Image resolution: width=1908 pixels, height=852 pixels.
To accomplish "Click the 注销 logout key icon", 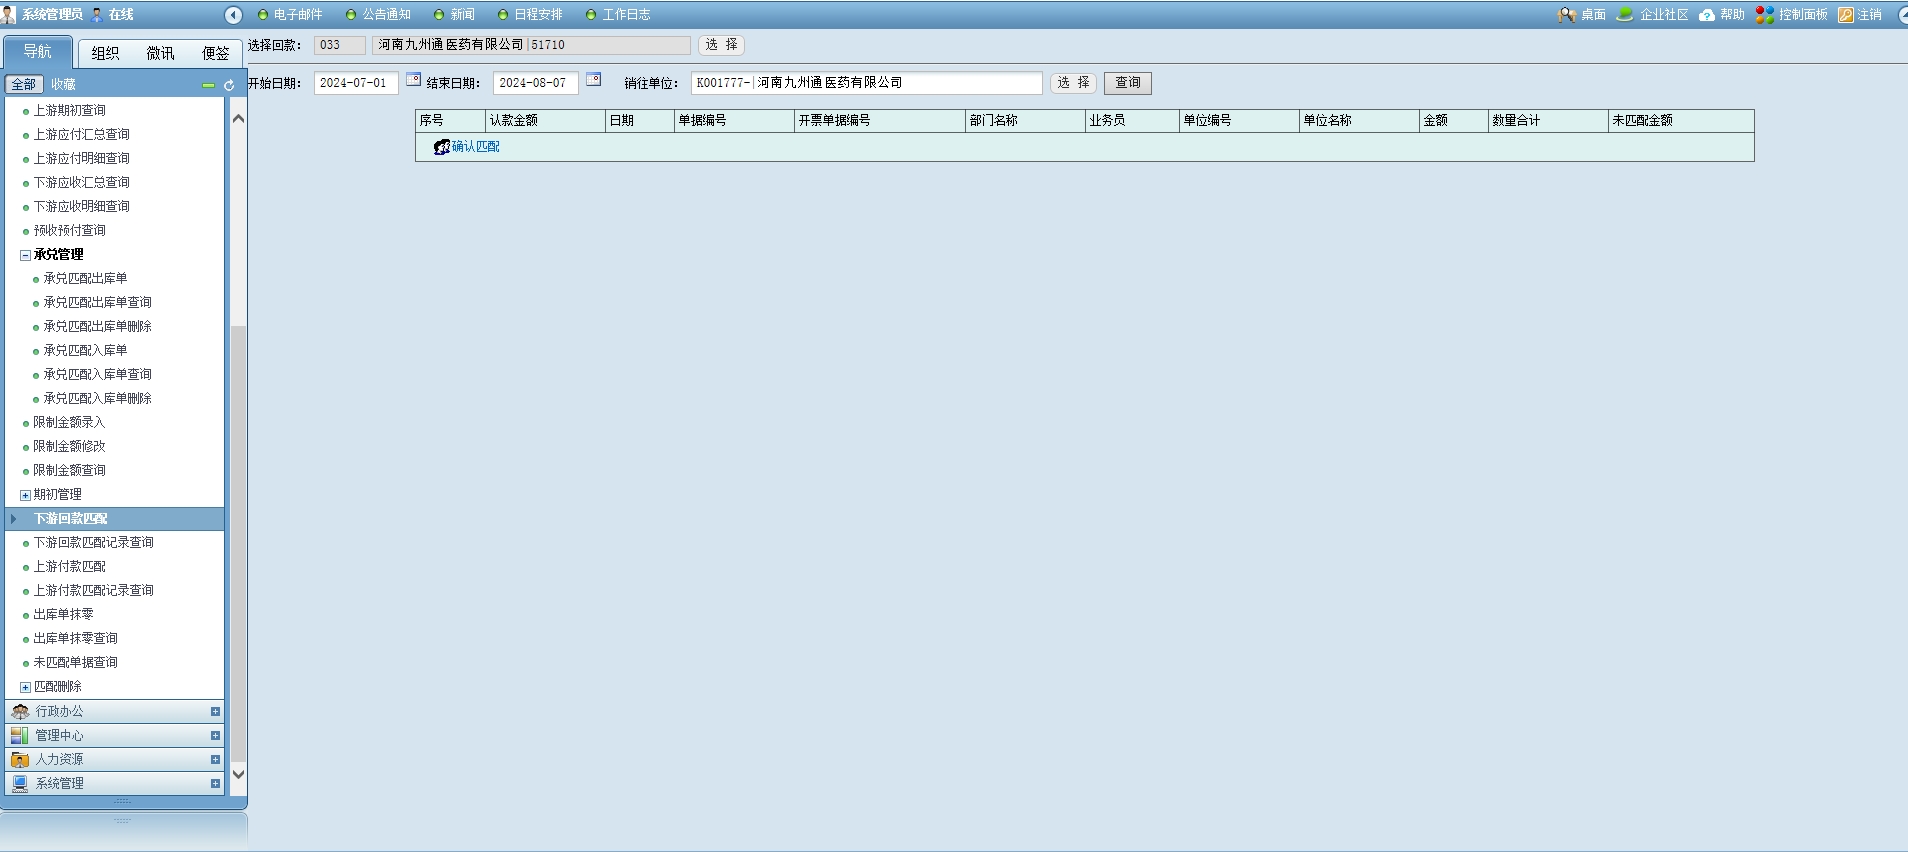I will 1846,15.
